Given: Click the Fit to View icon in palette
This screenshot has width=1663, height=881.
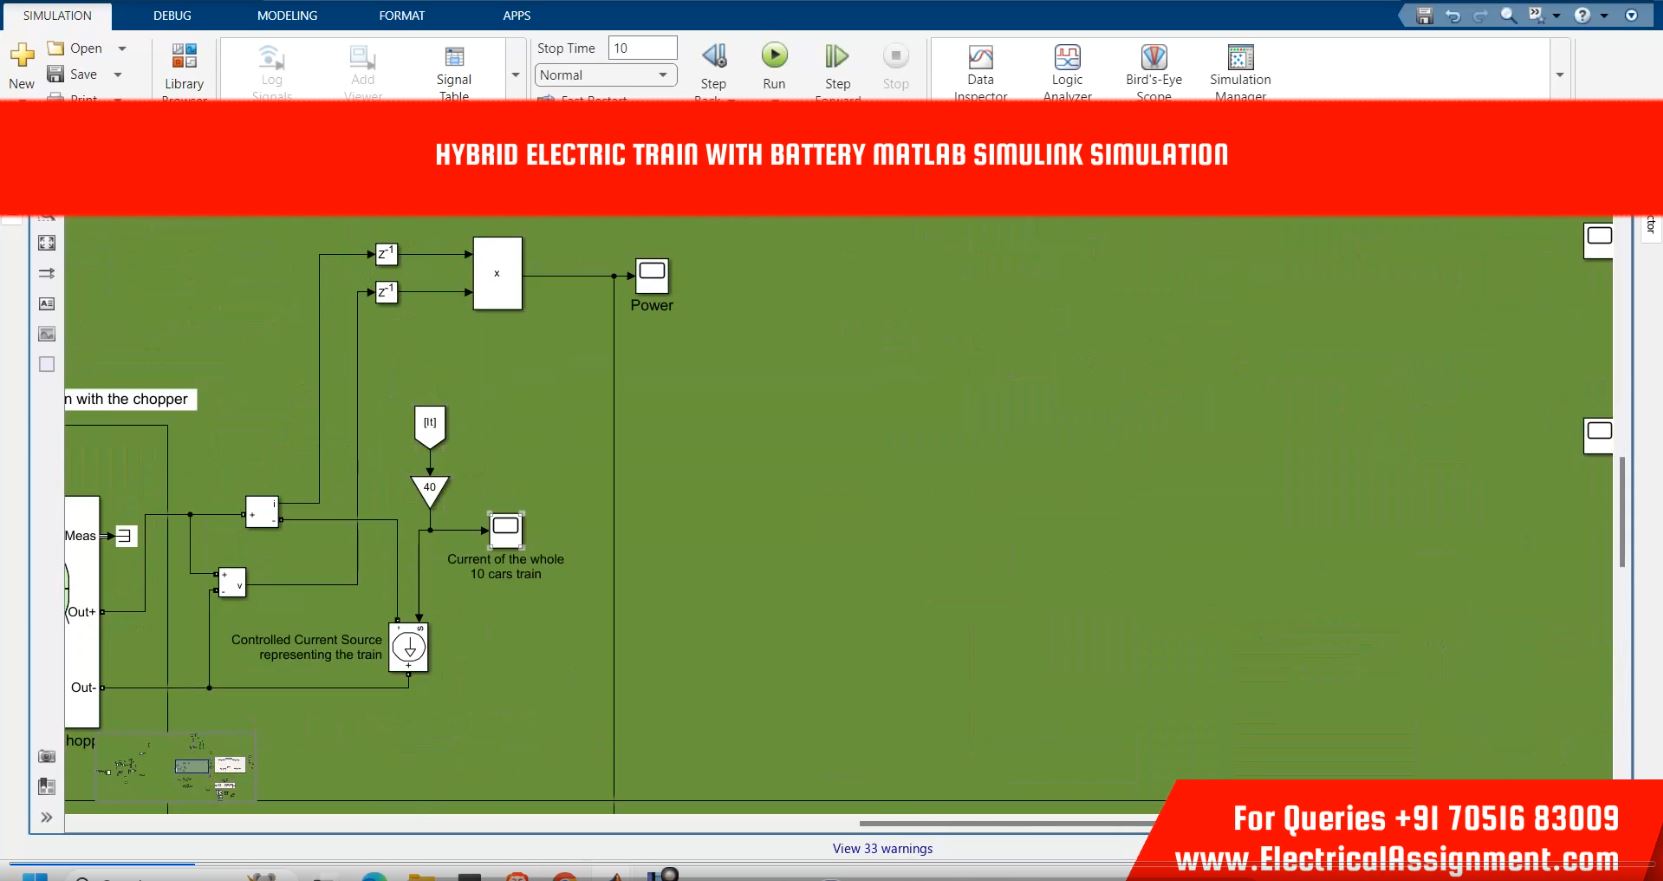Looking at the screenshot, I should click(x=46, y=243).
